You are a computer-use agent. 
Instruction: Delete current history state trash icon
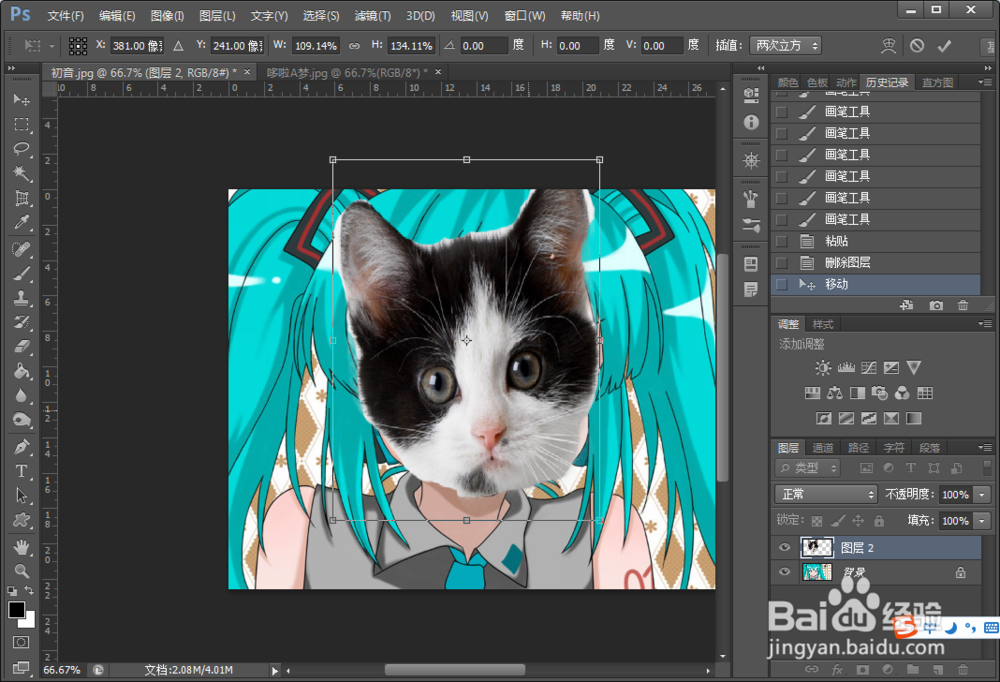pos(963,306)
